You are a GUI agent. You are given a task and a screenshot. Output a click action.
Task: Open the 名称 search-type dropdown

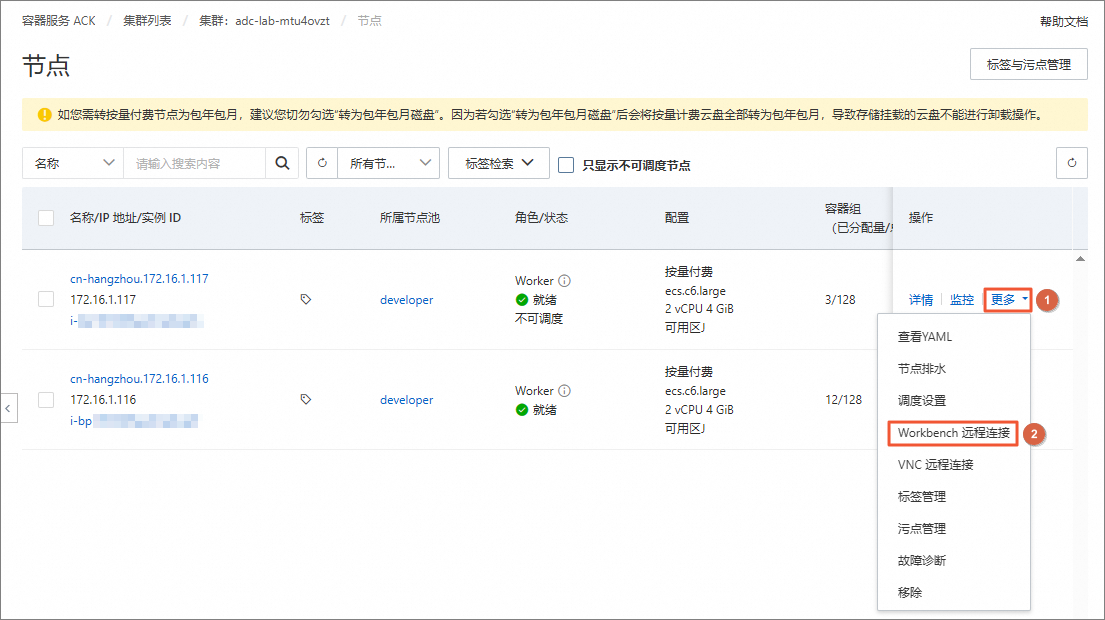point(73,163)
